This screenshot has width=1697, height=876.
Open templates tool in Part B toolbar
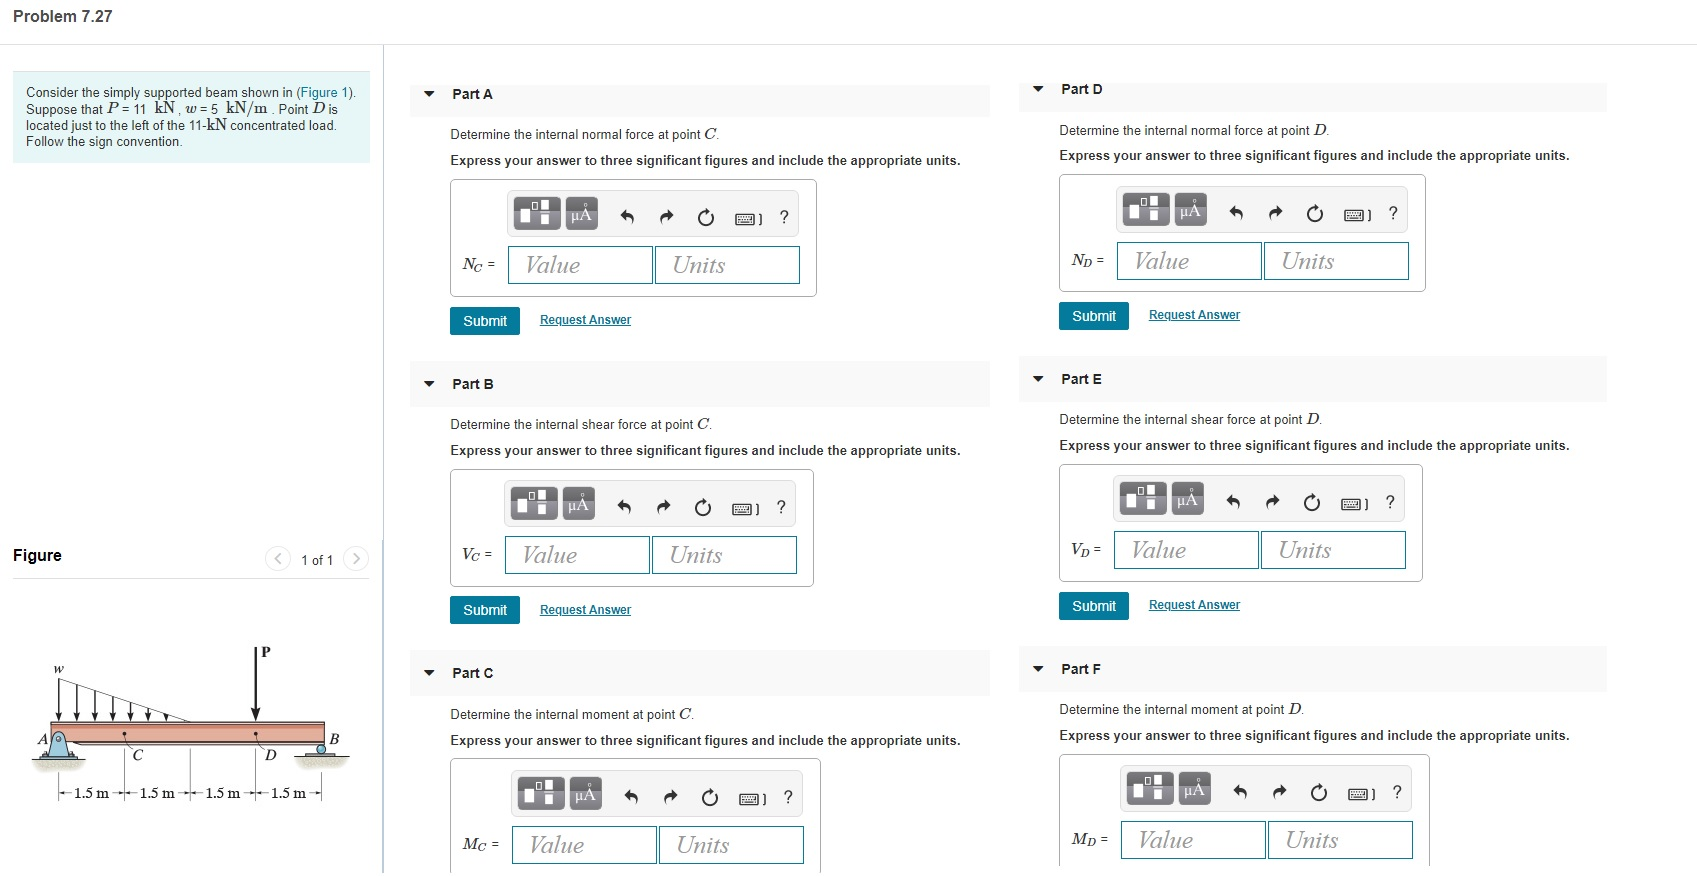[534, 503]
